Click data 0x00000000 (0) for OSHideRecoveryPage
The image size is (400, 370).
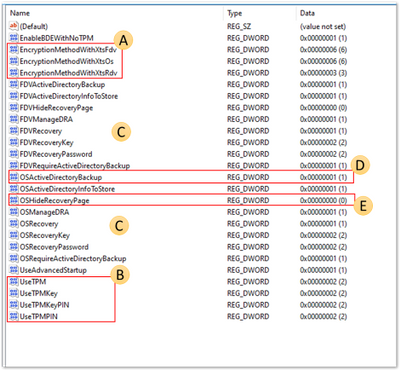pyautogui.click(x=323, y=201)
